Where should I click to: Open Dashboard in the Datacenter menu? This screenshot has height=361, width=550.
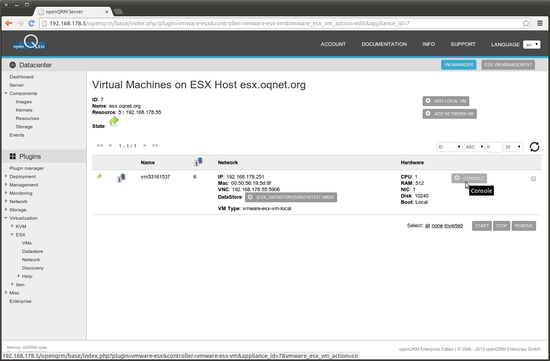pos(21,76)
